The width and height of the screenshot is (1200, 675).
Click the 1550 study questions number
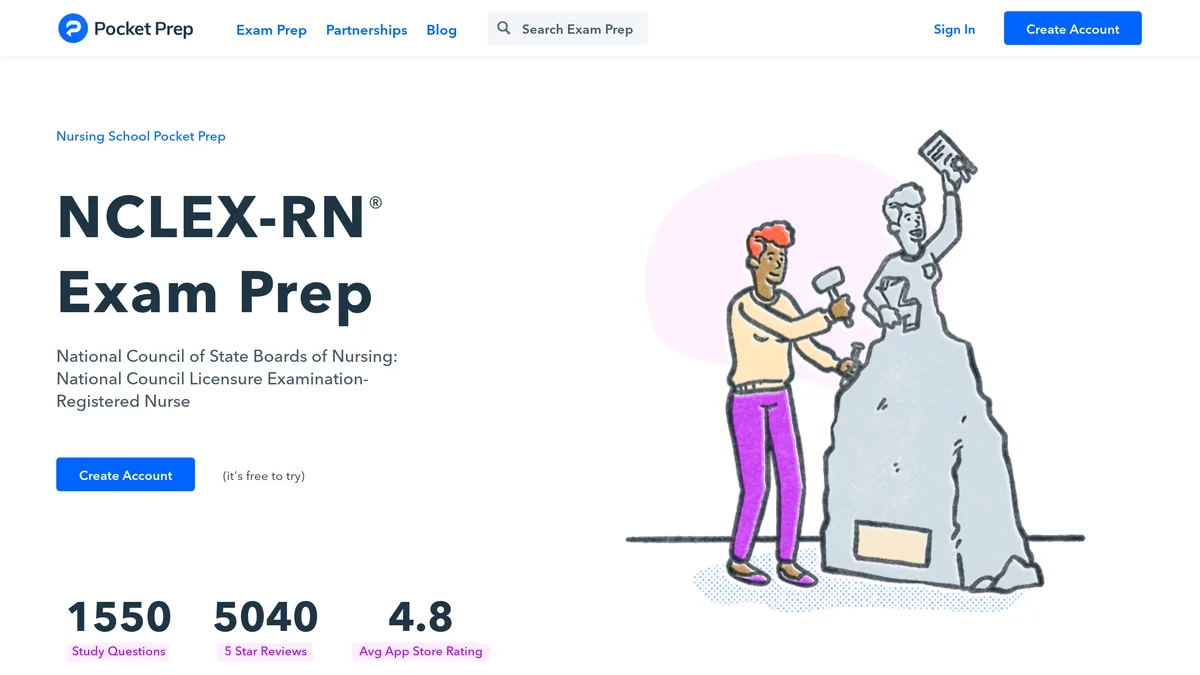119,617
